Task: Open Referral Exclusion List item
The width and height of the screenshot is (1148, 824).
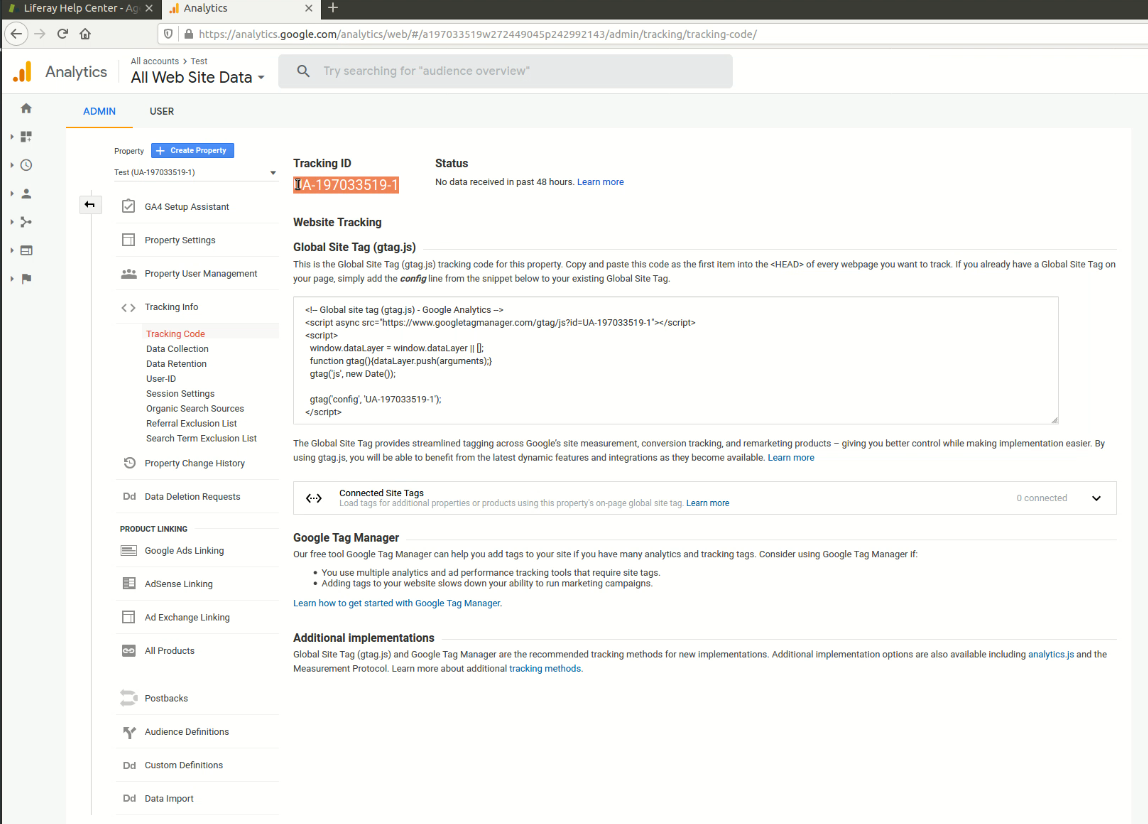Action: pos(192,423)
